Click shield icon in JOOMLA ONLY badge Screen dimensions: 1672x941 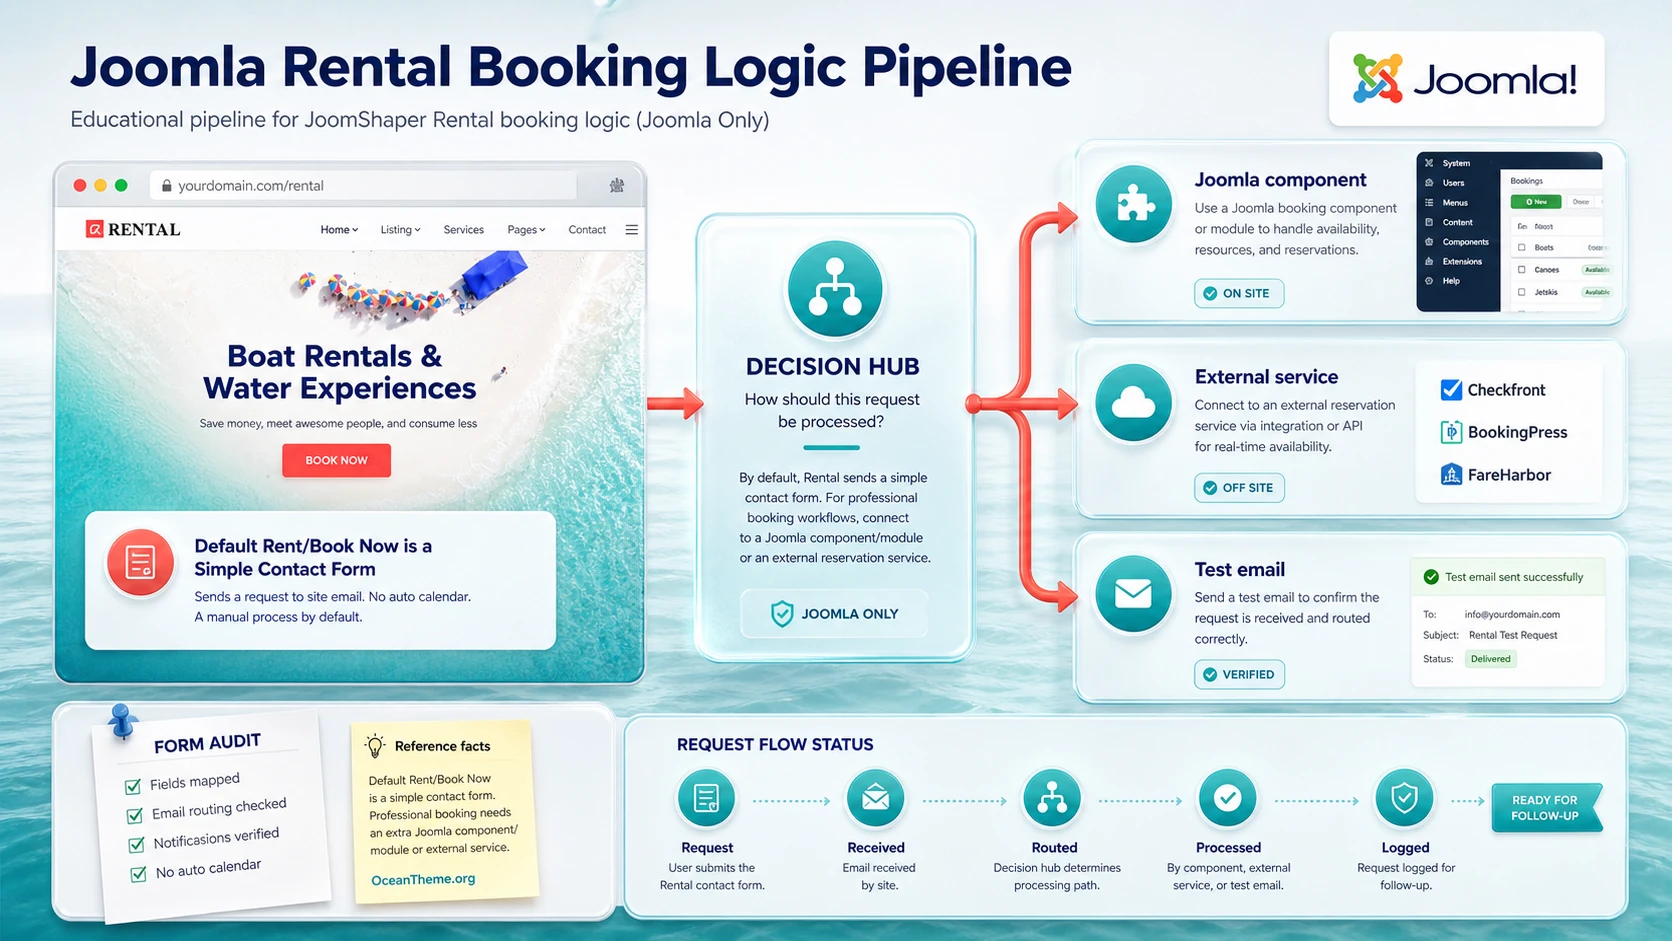click(782, 614)
